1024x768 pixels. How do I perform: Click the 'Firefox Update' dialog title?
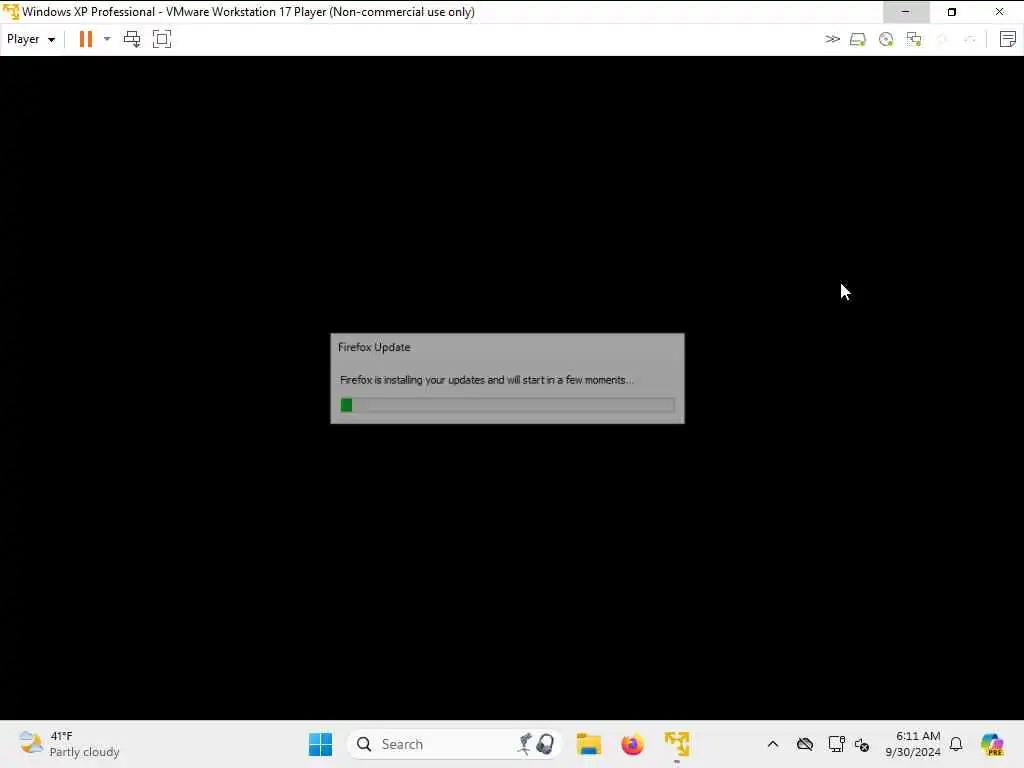click(x=374, y=347)
